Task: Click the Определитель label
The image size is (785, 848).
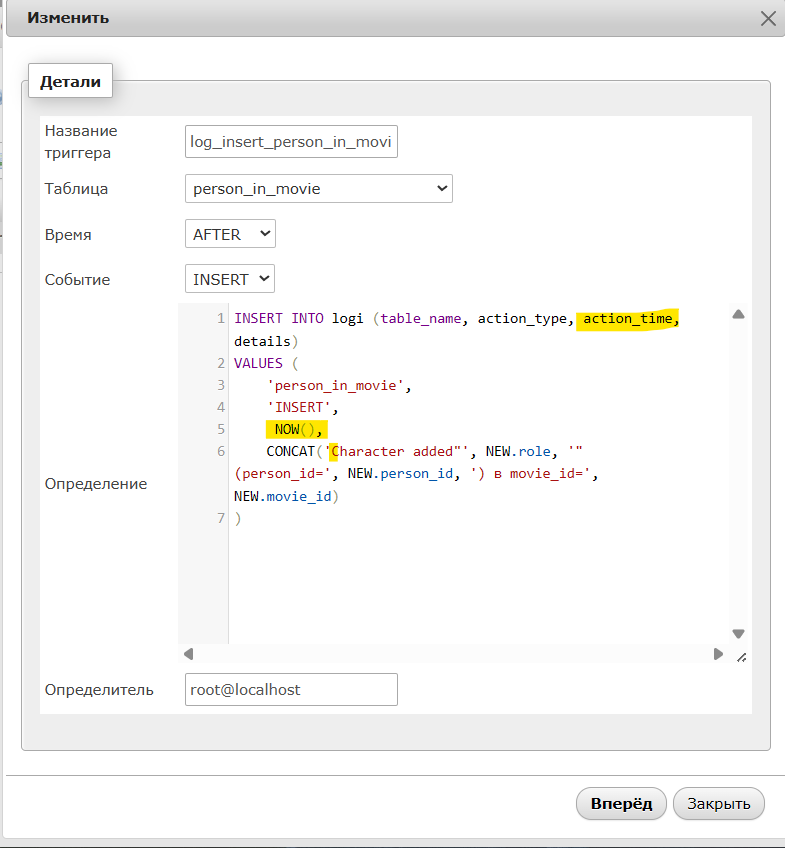Action: [99, 690]
